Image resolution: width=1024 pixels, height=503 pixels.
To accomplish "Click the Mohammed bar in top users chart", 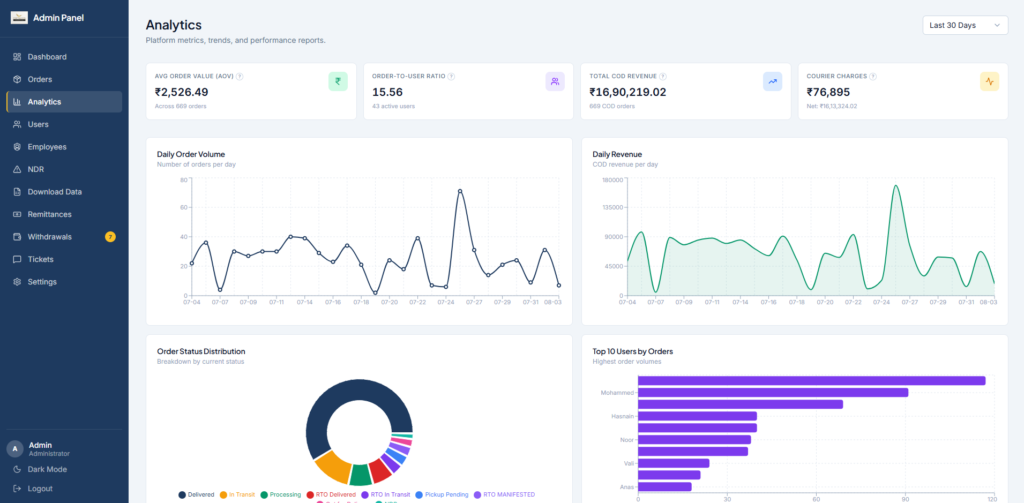I will tap(773, 393).
